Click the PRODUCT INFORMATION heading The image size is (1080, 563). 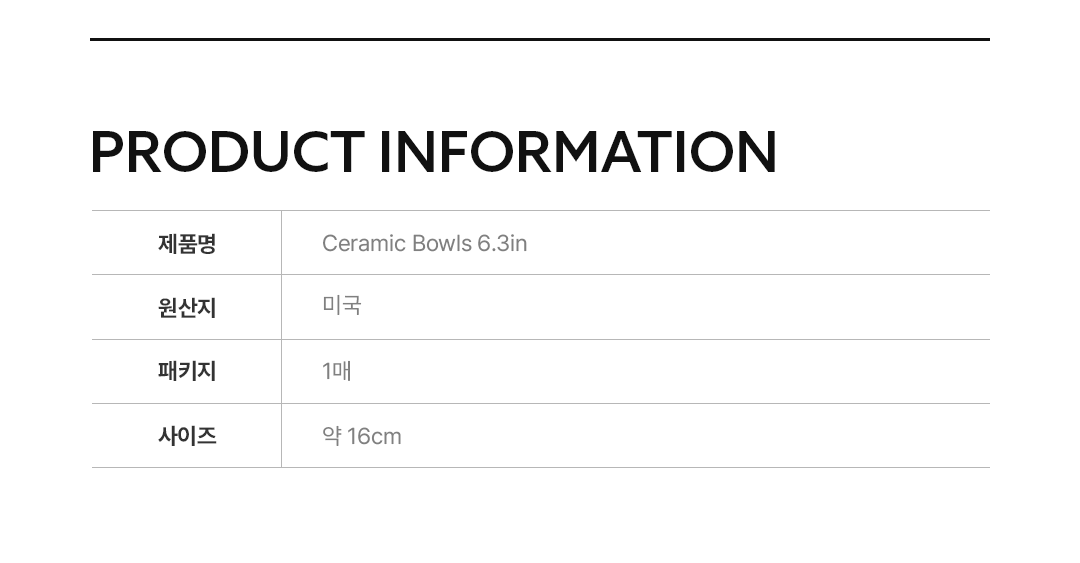[x=433, y=152]
